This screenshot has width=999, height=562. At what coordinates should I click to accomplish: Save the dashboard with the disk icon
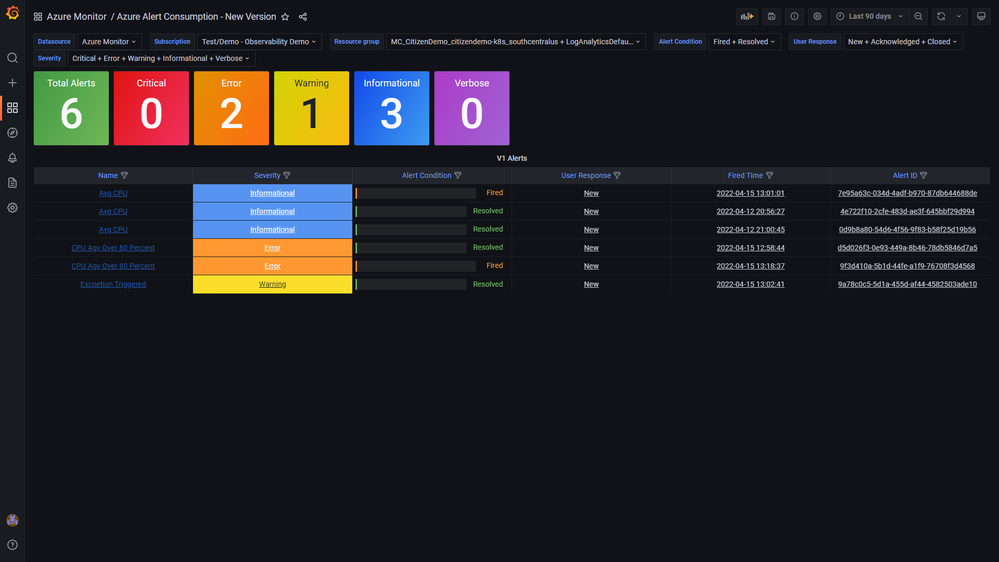[771, 17]
